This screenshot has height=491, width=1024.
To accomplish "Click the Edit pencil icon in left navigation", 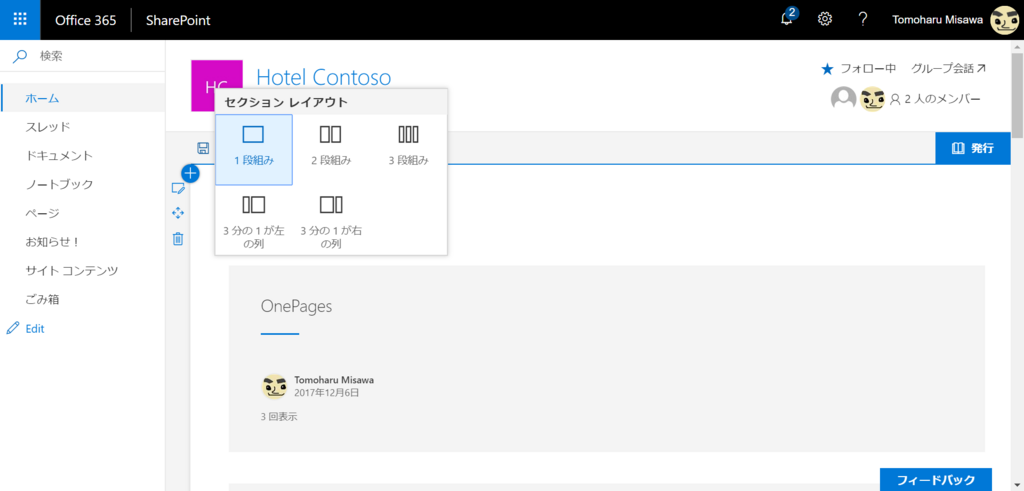I will coord(13,328).
